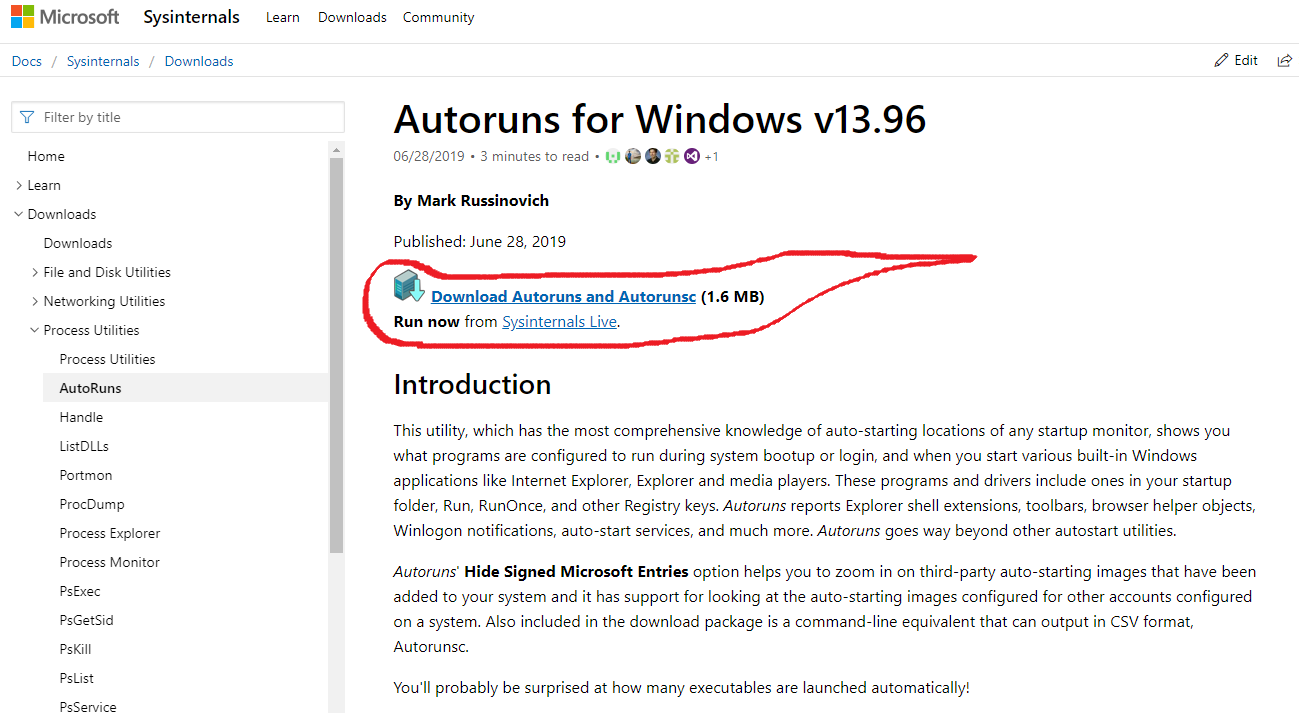Open the Sysinternals Live link
1299x713 pixels.
[x=560, y=321]
